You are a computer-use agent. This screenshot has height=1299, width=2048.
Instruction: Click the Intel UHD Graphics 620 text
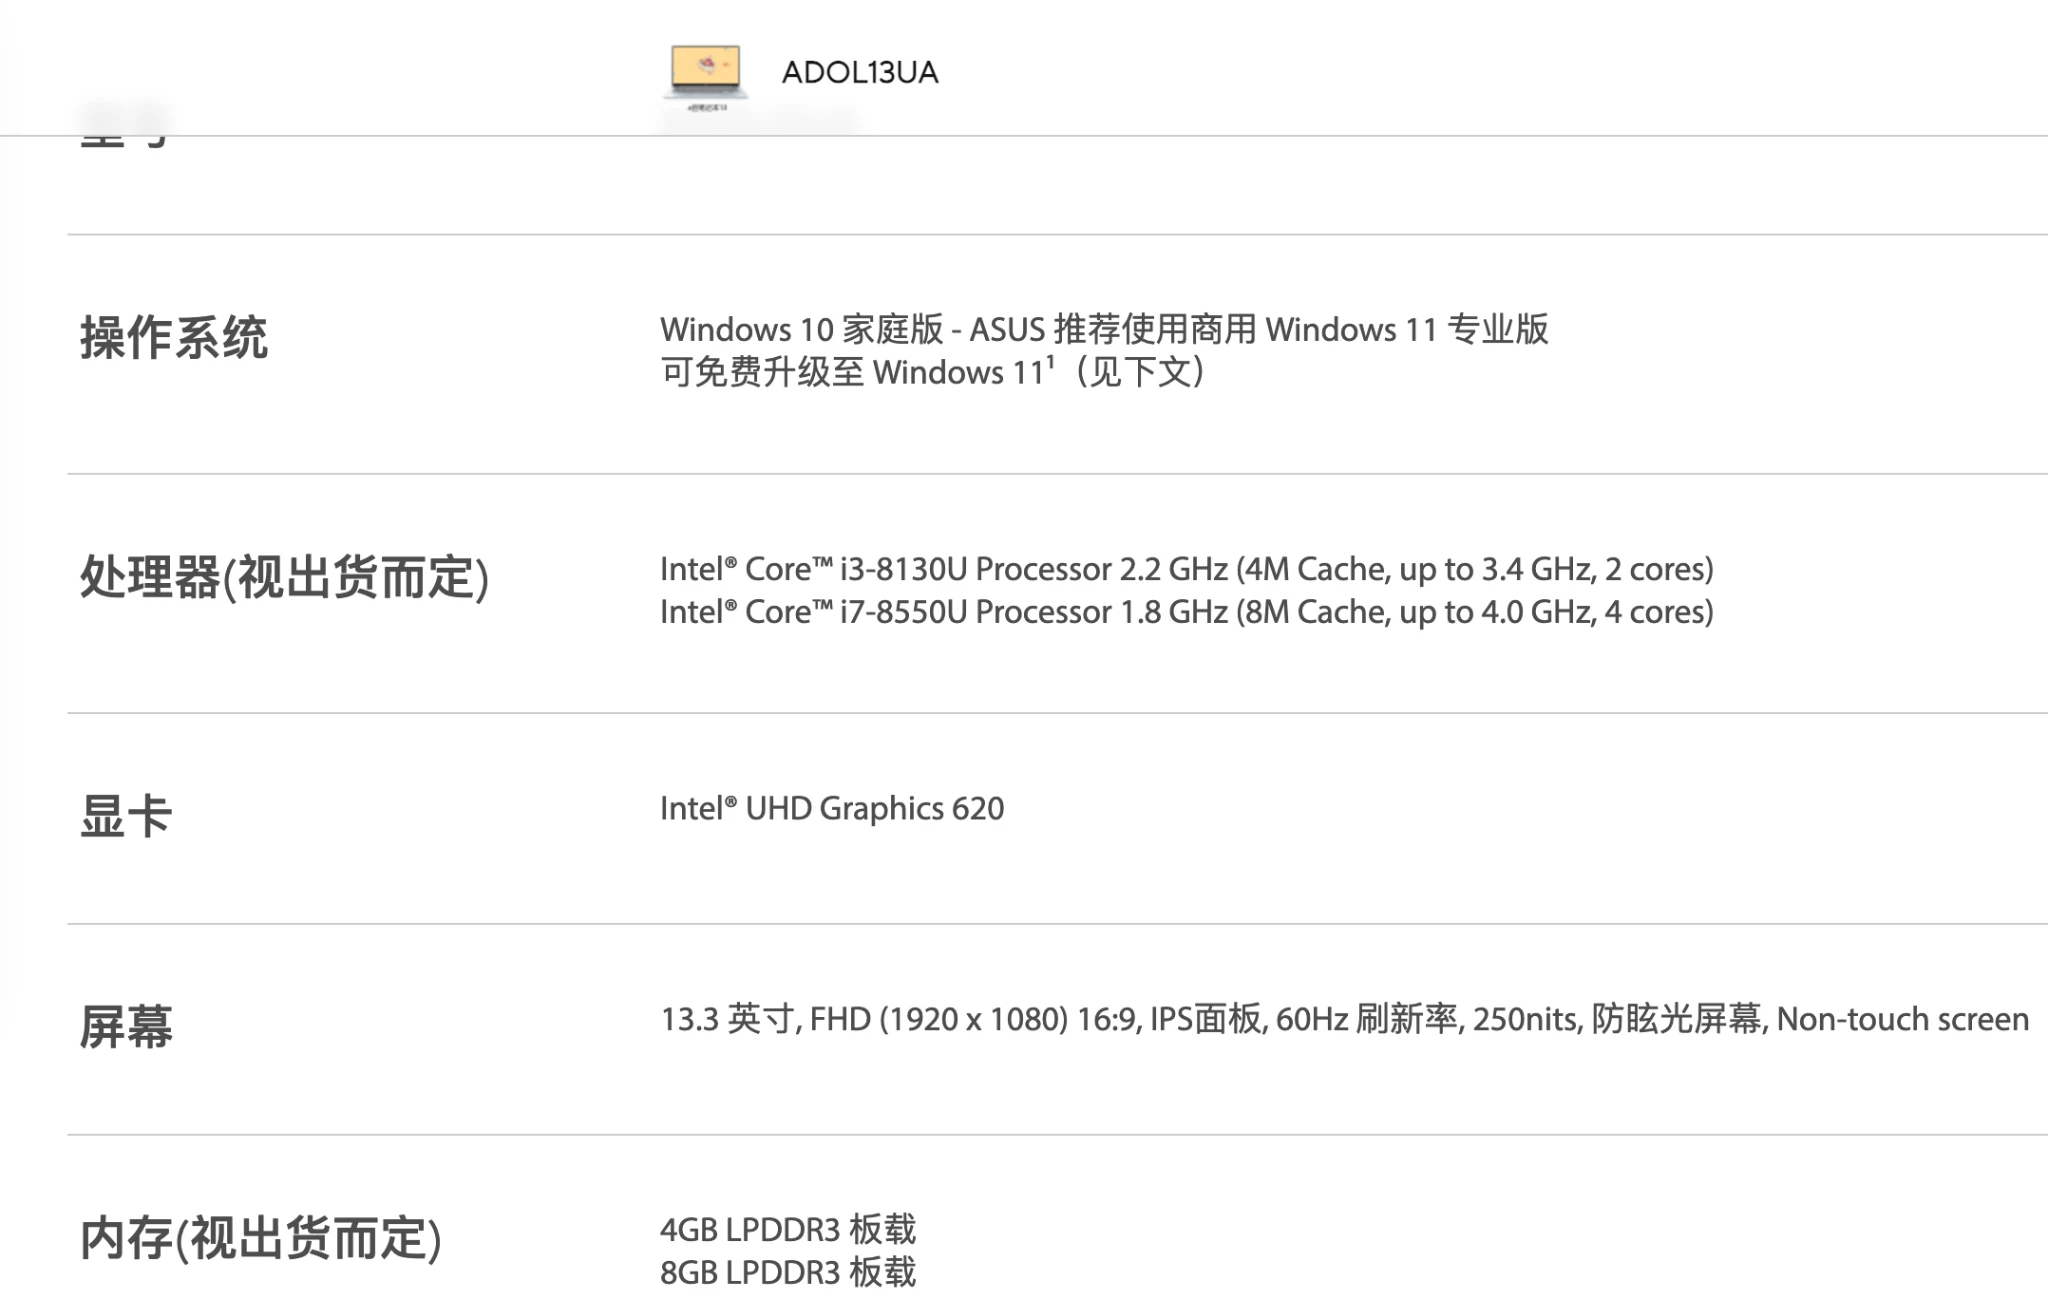click(x=831, y=808)
